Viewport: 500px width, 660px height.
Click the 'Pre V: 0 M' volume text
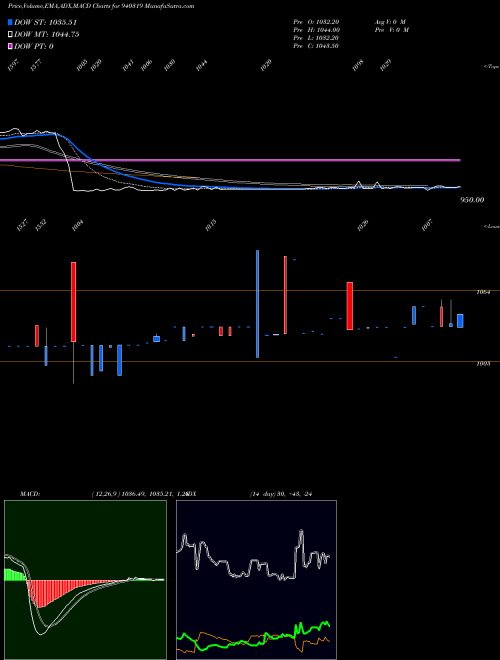392,30
